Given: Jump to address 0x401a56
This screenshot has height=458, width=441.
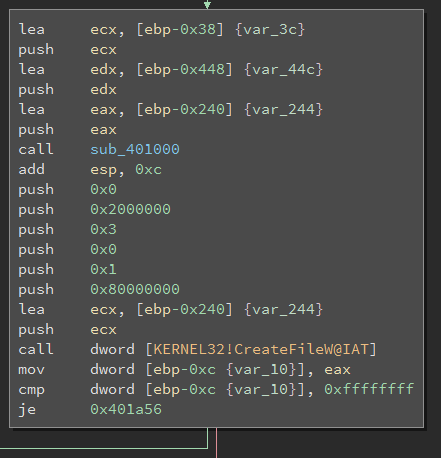Looking at the screenshot, I should pos(126,410).
